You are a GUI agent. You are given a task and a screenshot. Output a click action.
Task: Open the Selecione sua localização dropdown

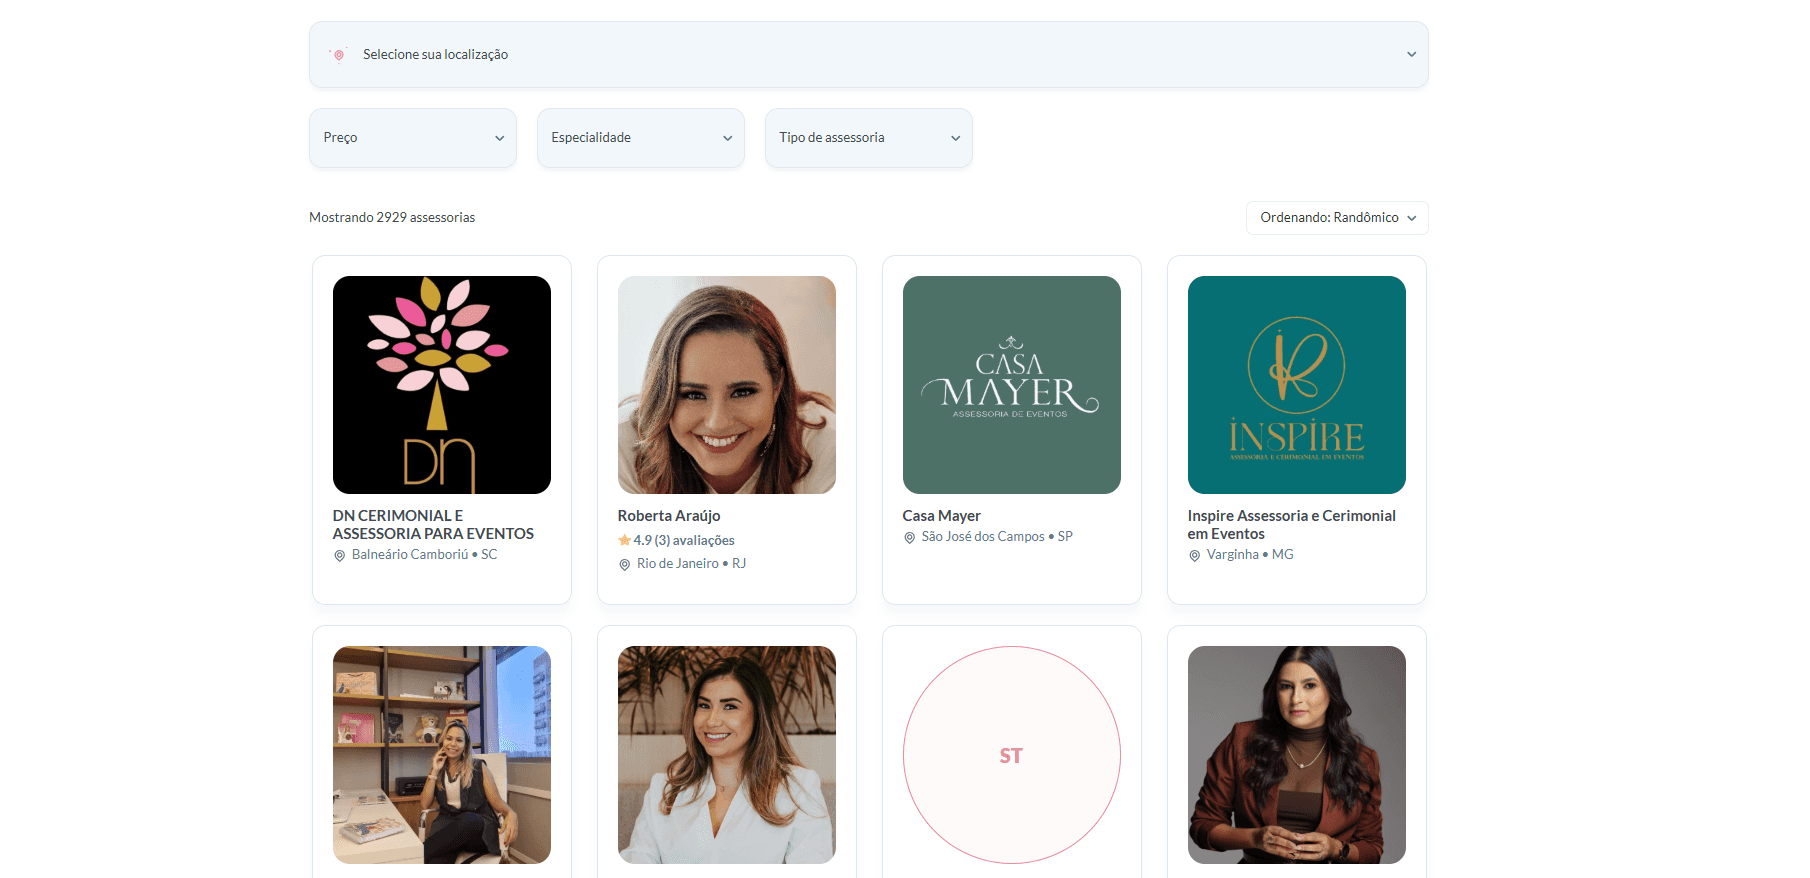868,54
